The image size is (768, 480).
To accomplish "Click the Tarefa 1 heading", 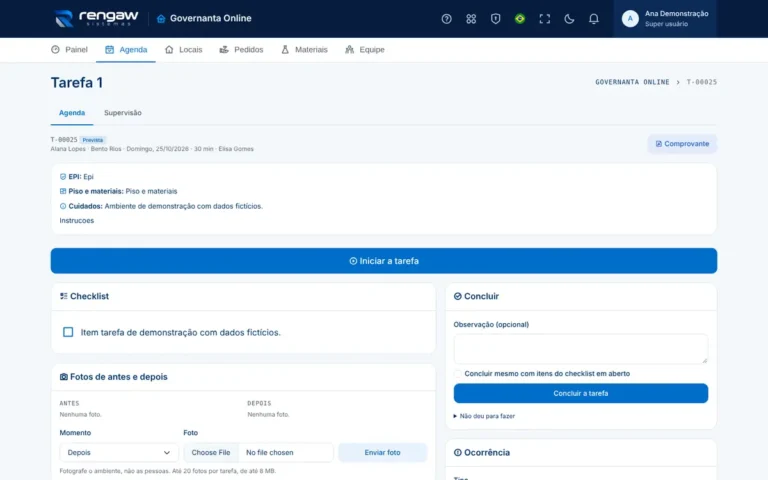I will tap(77, 82).
